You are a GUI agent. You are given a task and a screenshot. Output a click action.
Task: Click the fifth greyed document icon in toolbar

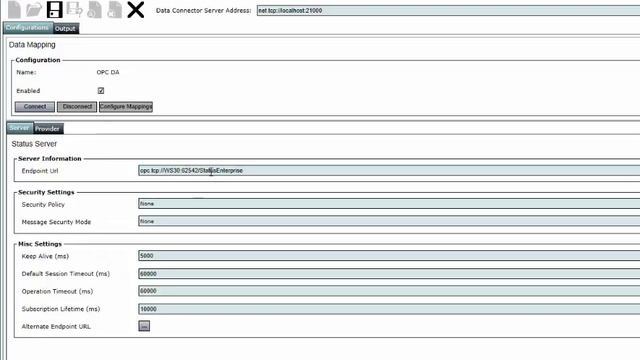coord(95,9)
